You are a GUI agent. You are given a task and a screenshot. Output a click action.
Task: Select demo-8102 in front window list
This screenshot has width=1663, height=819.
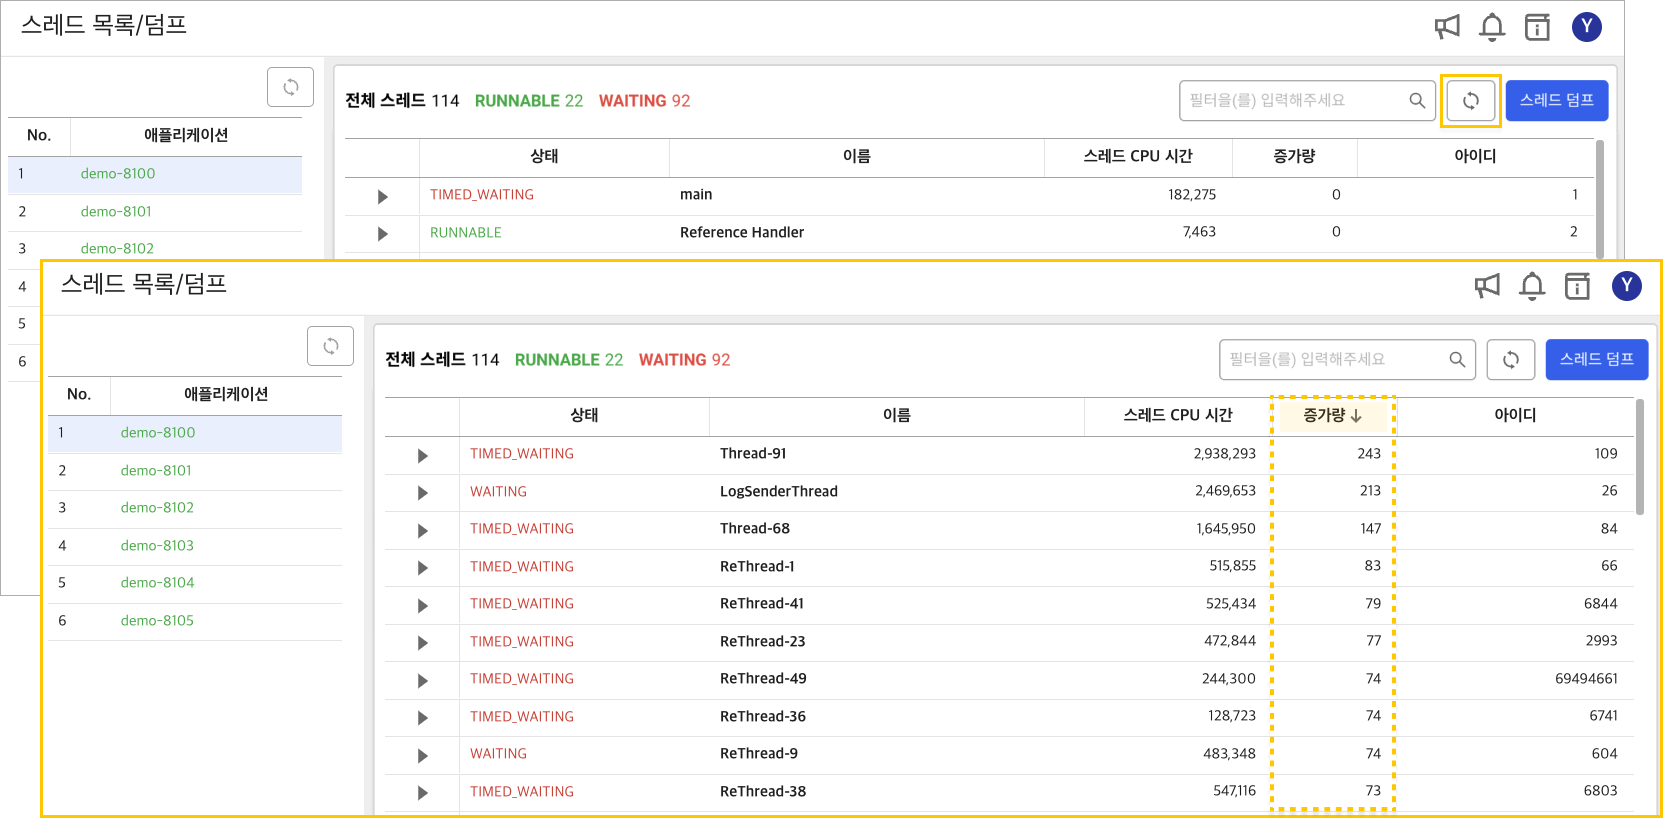click(195, 508)
